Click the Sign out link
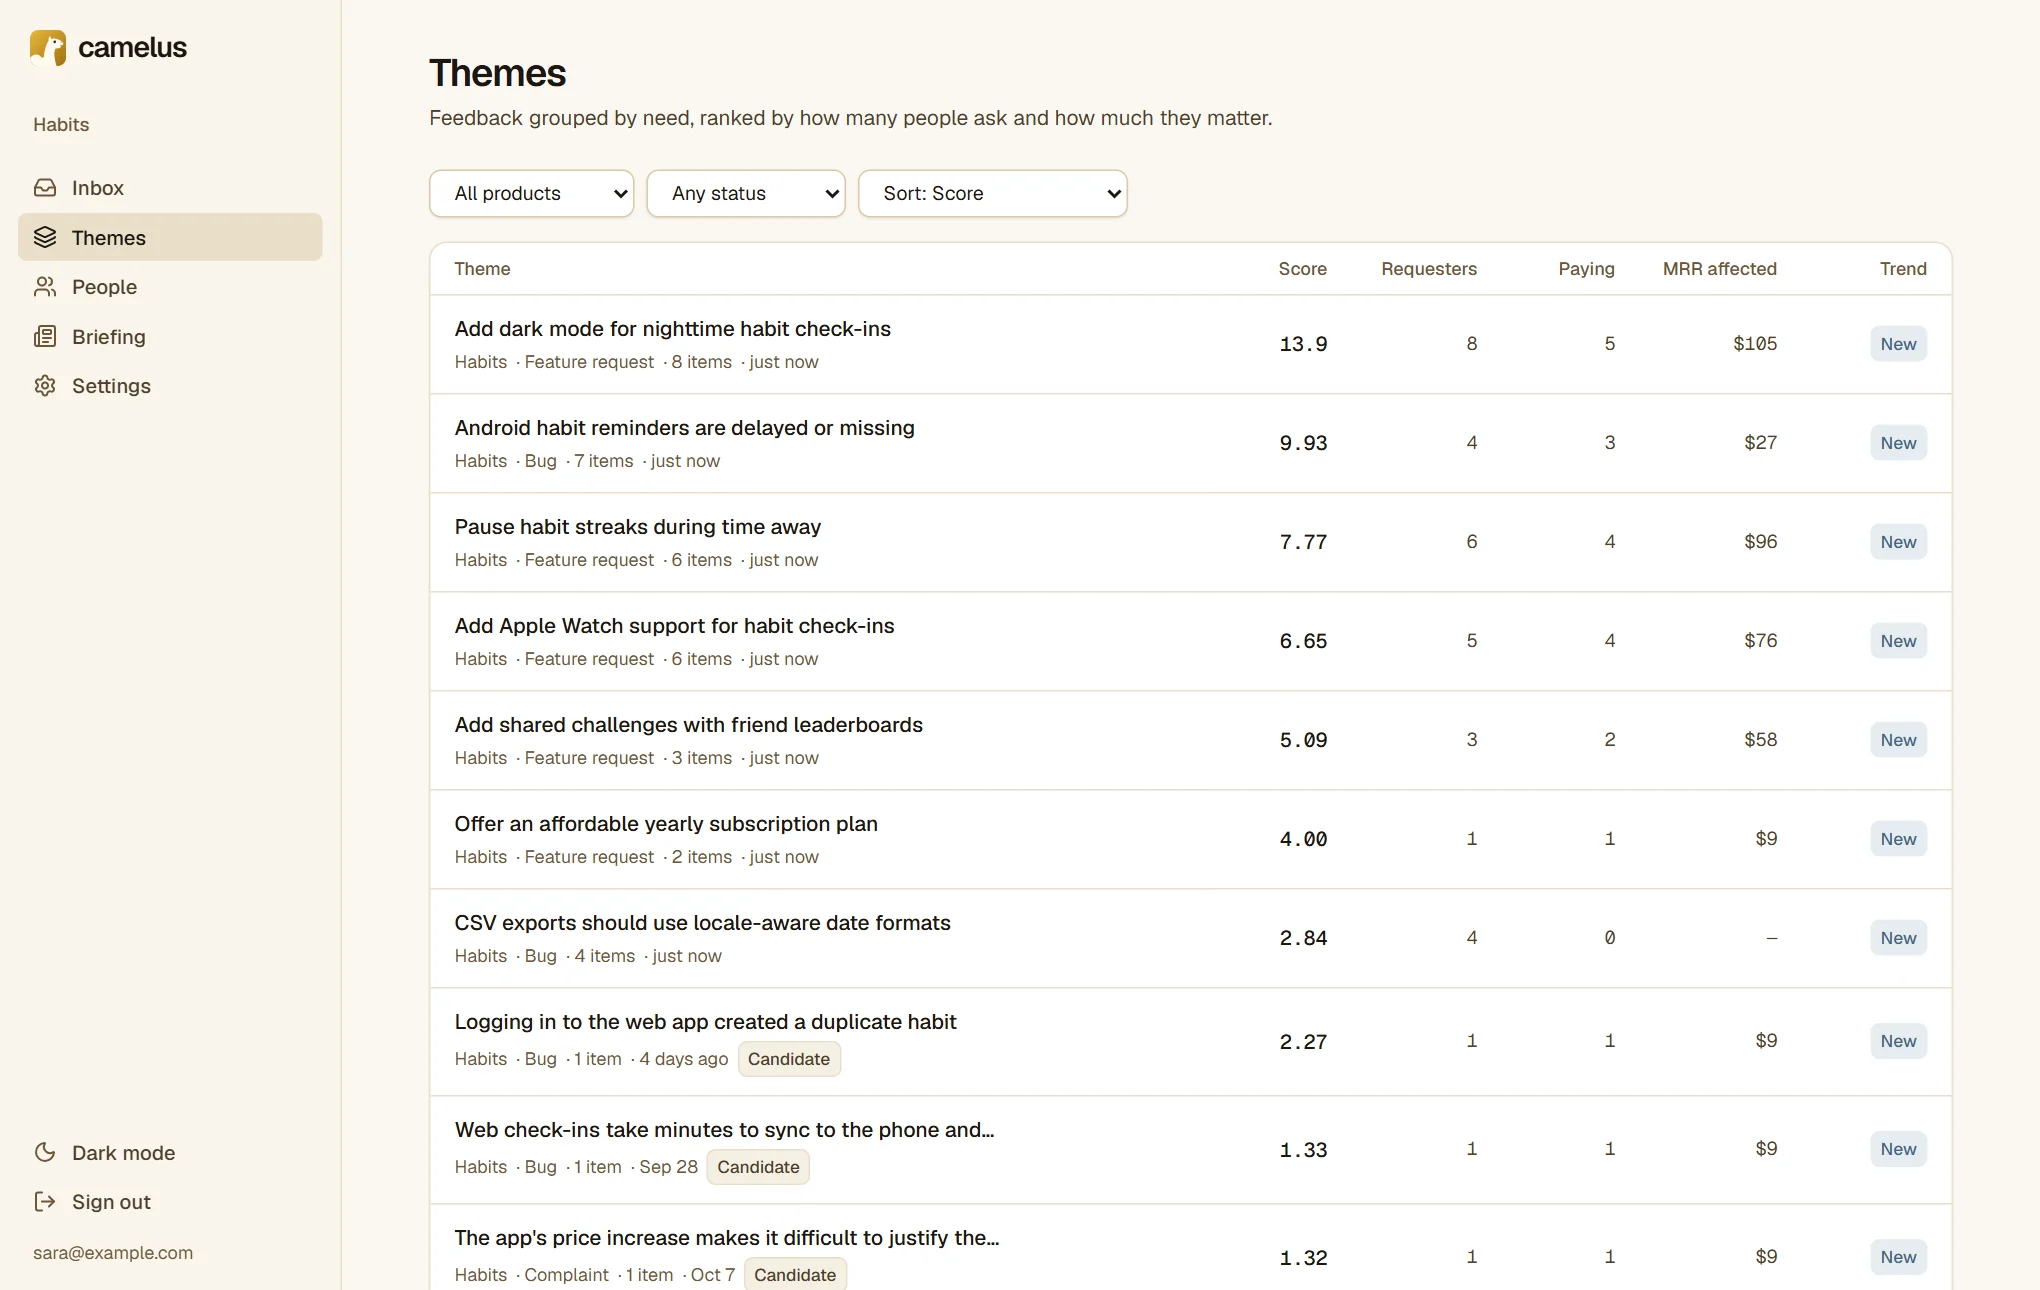 111,1202
